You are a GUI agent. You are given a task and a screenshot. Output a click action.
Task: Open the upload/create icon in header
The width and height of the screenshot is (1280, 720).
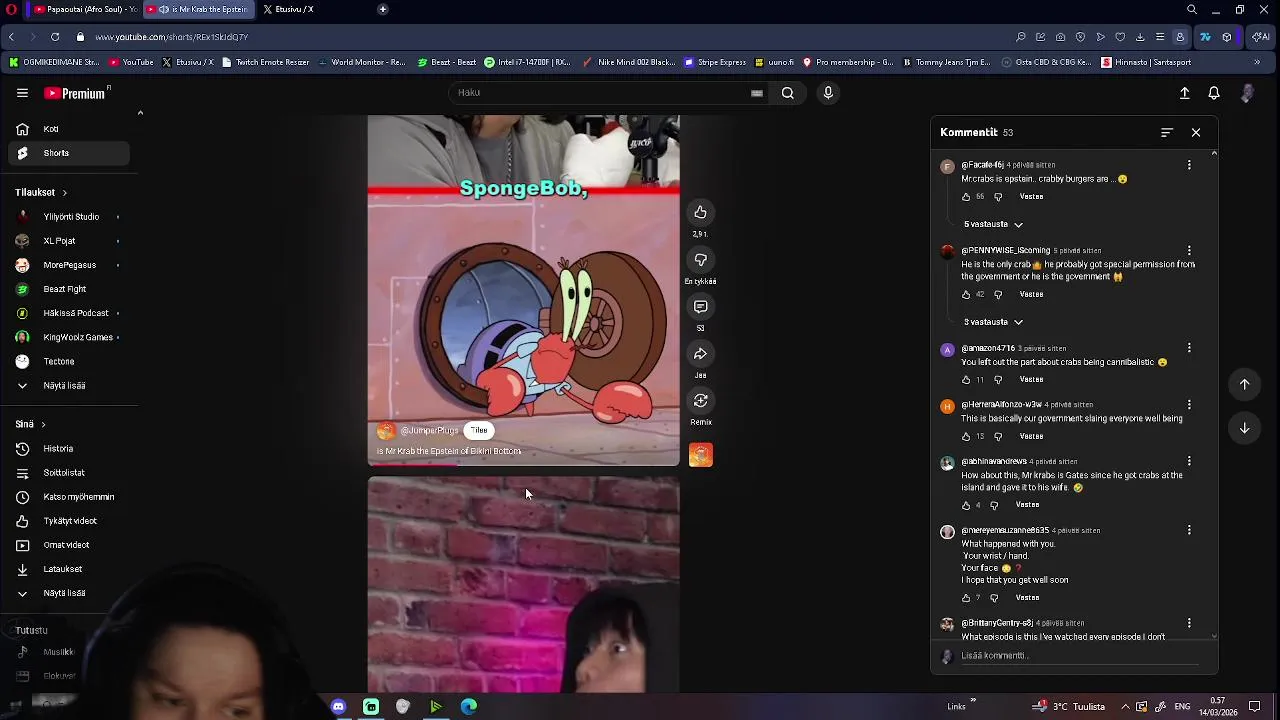click(1184, 93)
